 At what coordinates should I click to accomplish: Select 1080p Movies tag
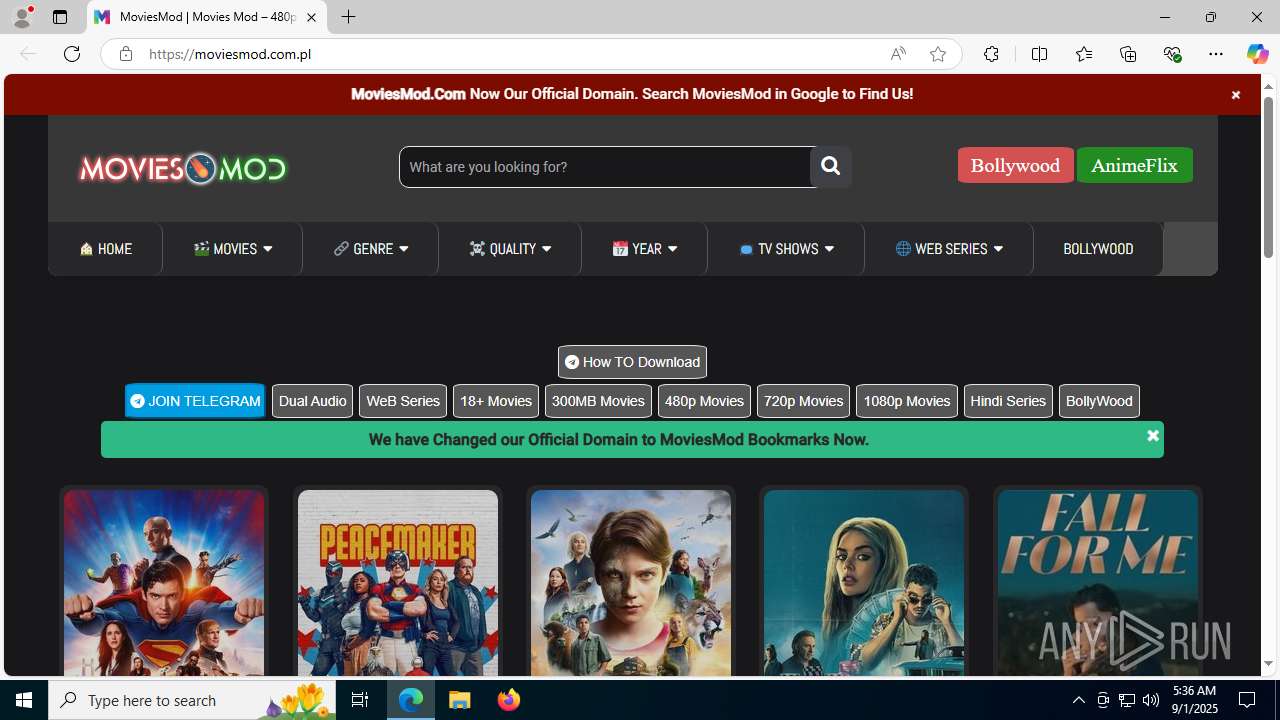click(906, 401)
